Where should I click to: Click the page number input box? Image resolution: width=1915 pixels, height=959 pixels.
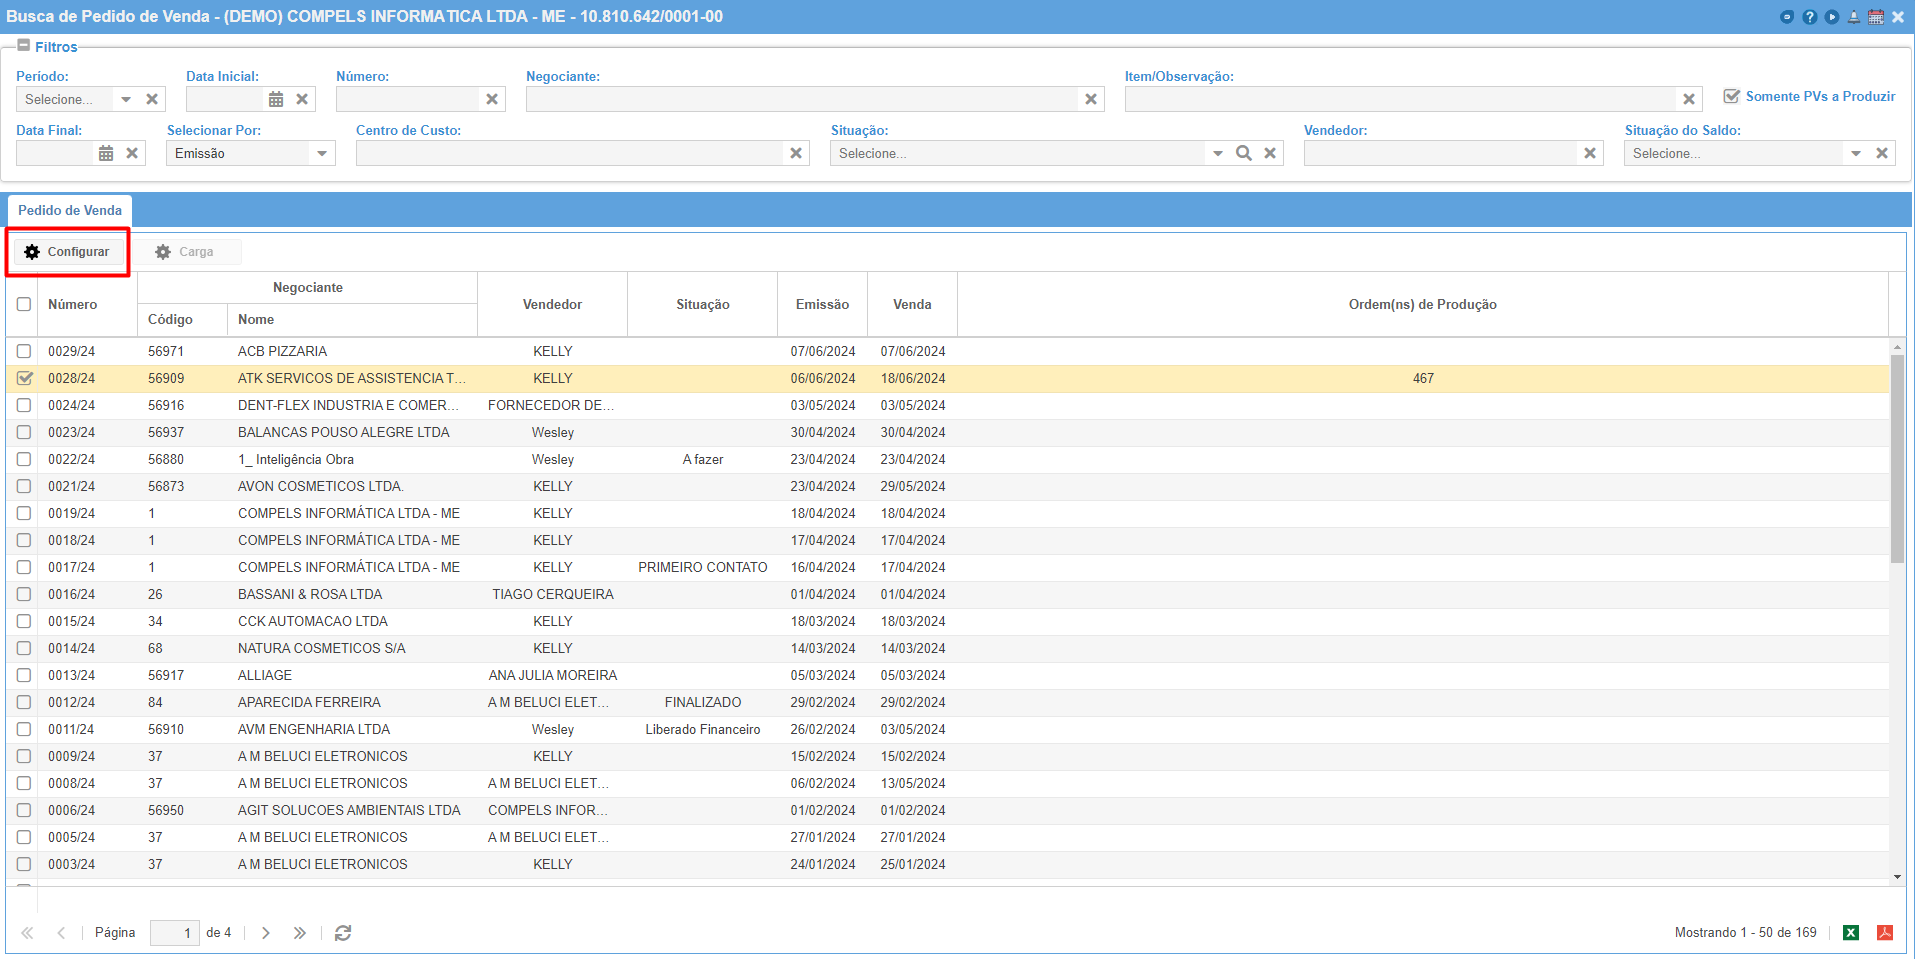point(174,933)
